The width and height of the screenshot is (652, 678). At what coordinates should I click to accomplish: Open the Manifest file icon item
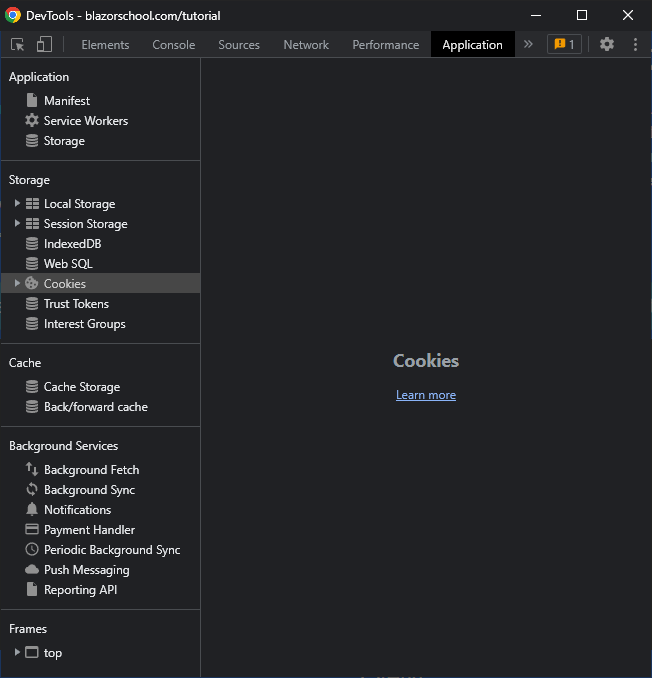pyautogui.click(x=32, y=101)
